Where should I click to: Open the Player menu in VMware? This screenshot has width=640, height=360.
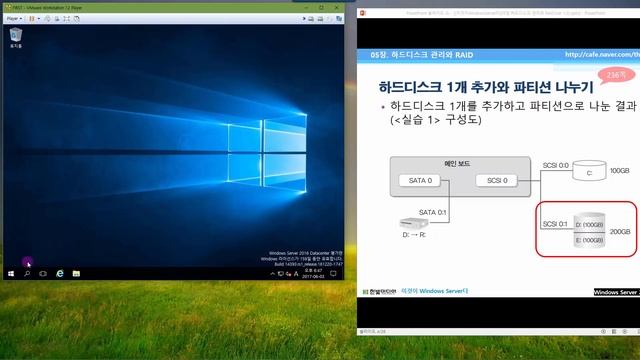[14, 19]
